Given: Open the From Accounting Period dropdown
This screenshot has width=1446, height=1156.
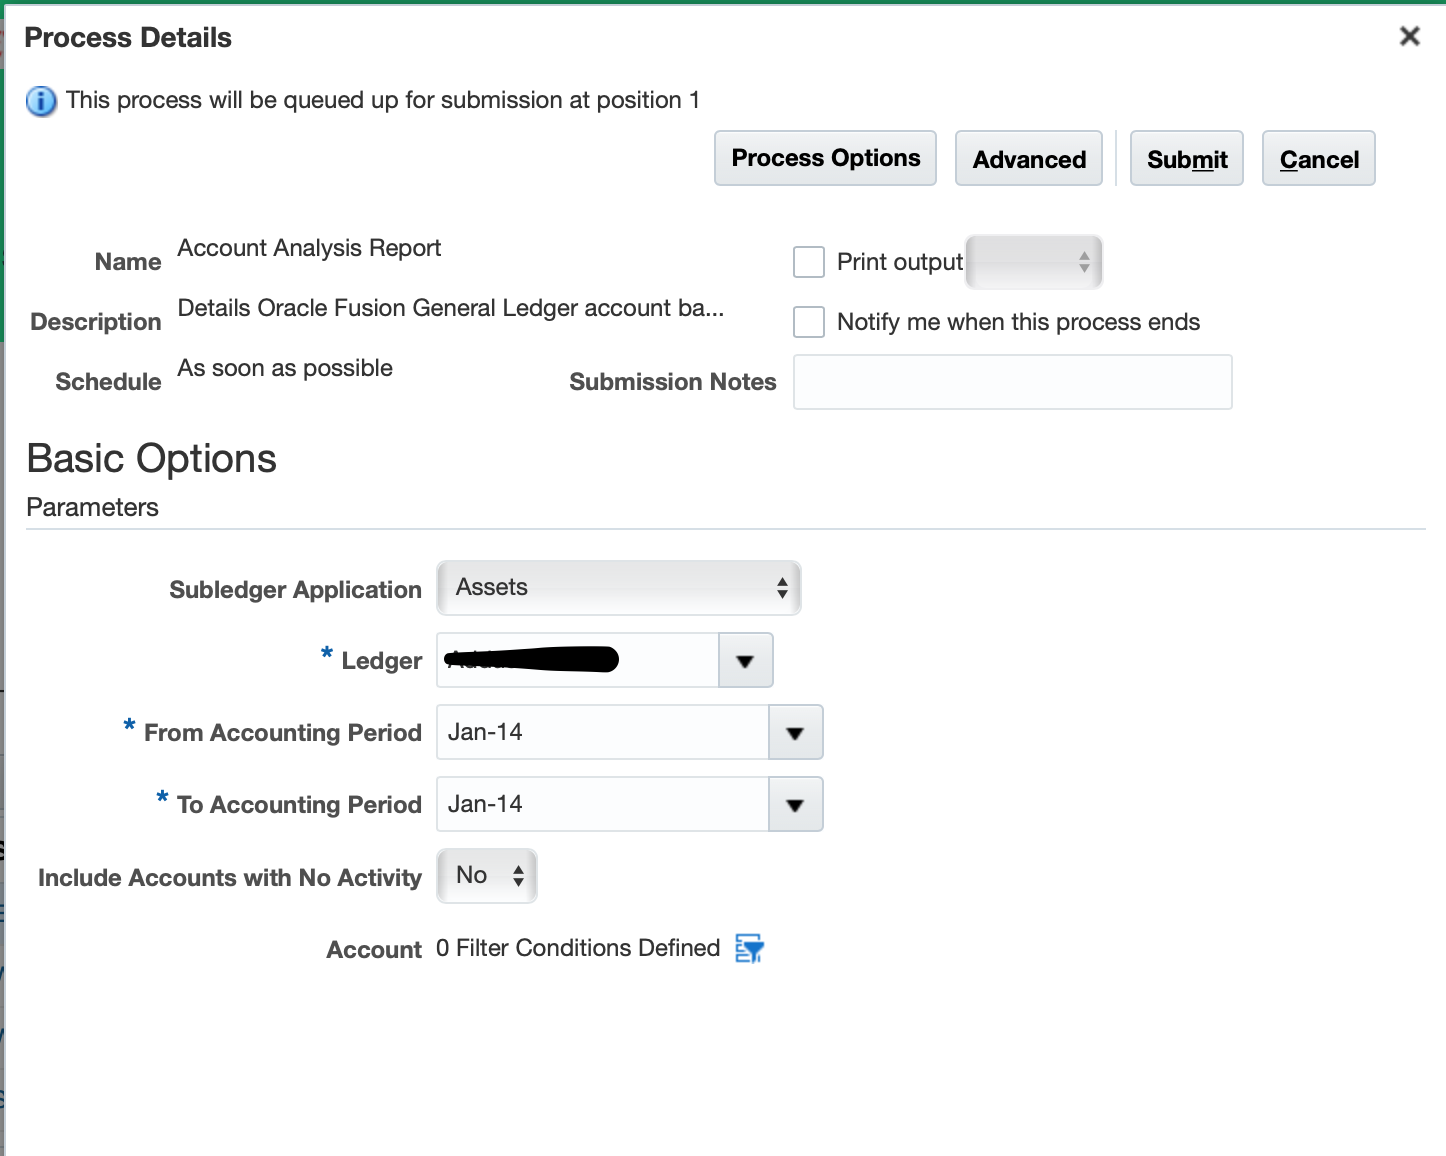Looking at the screenshot, I should click(795, 732).
